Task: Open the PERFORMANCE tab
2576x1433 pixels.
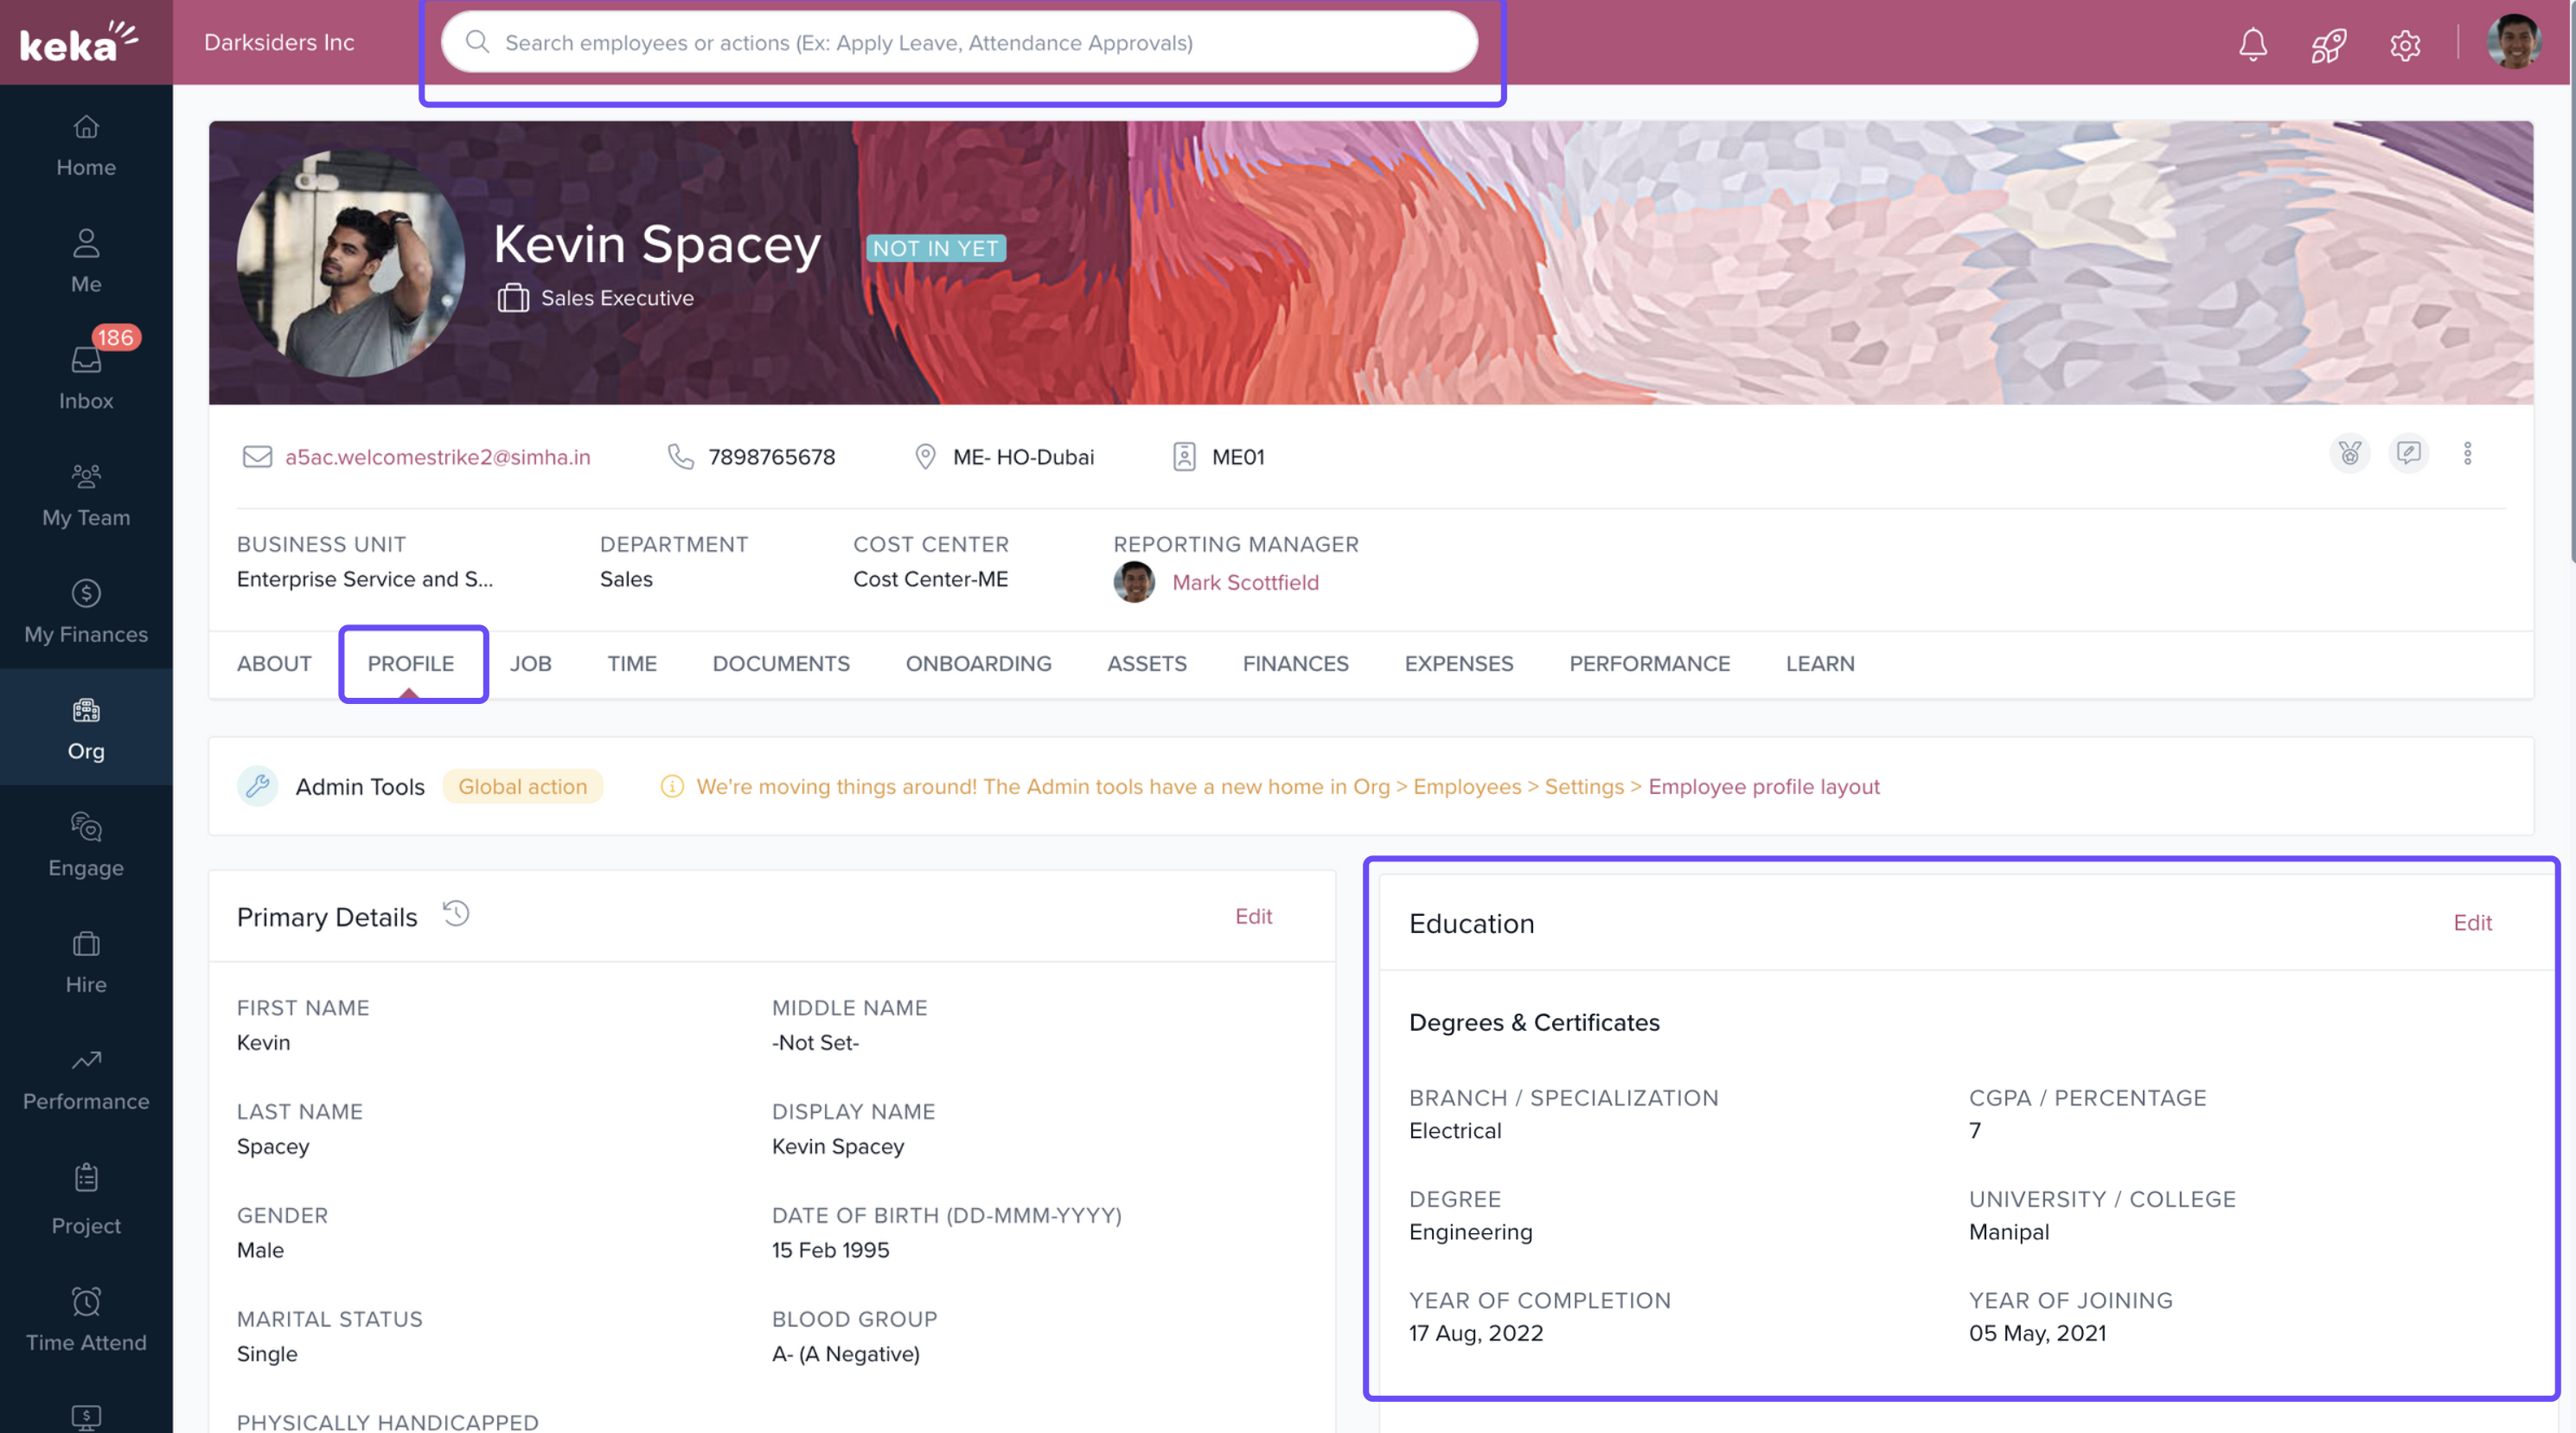Action: [x=1649, y=663]
